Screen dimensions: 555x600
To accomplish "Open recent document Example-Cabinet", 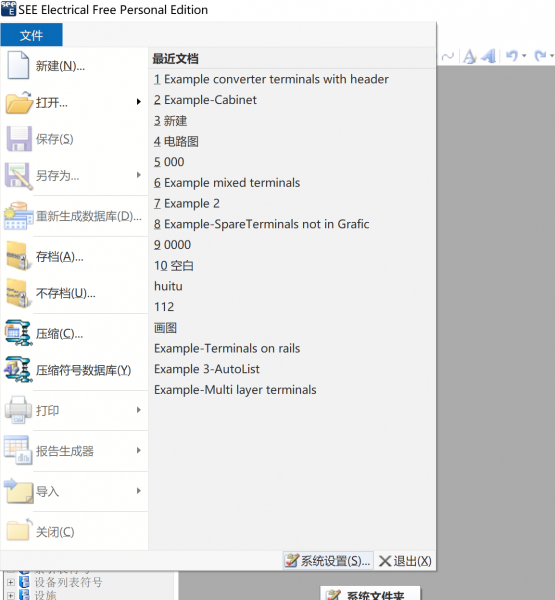I will pos(205,100).
